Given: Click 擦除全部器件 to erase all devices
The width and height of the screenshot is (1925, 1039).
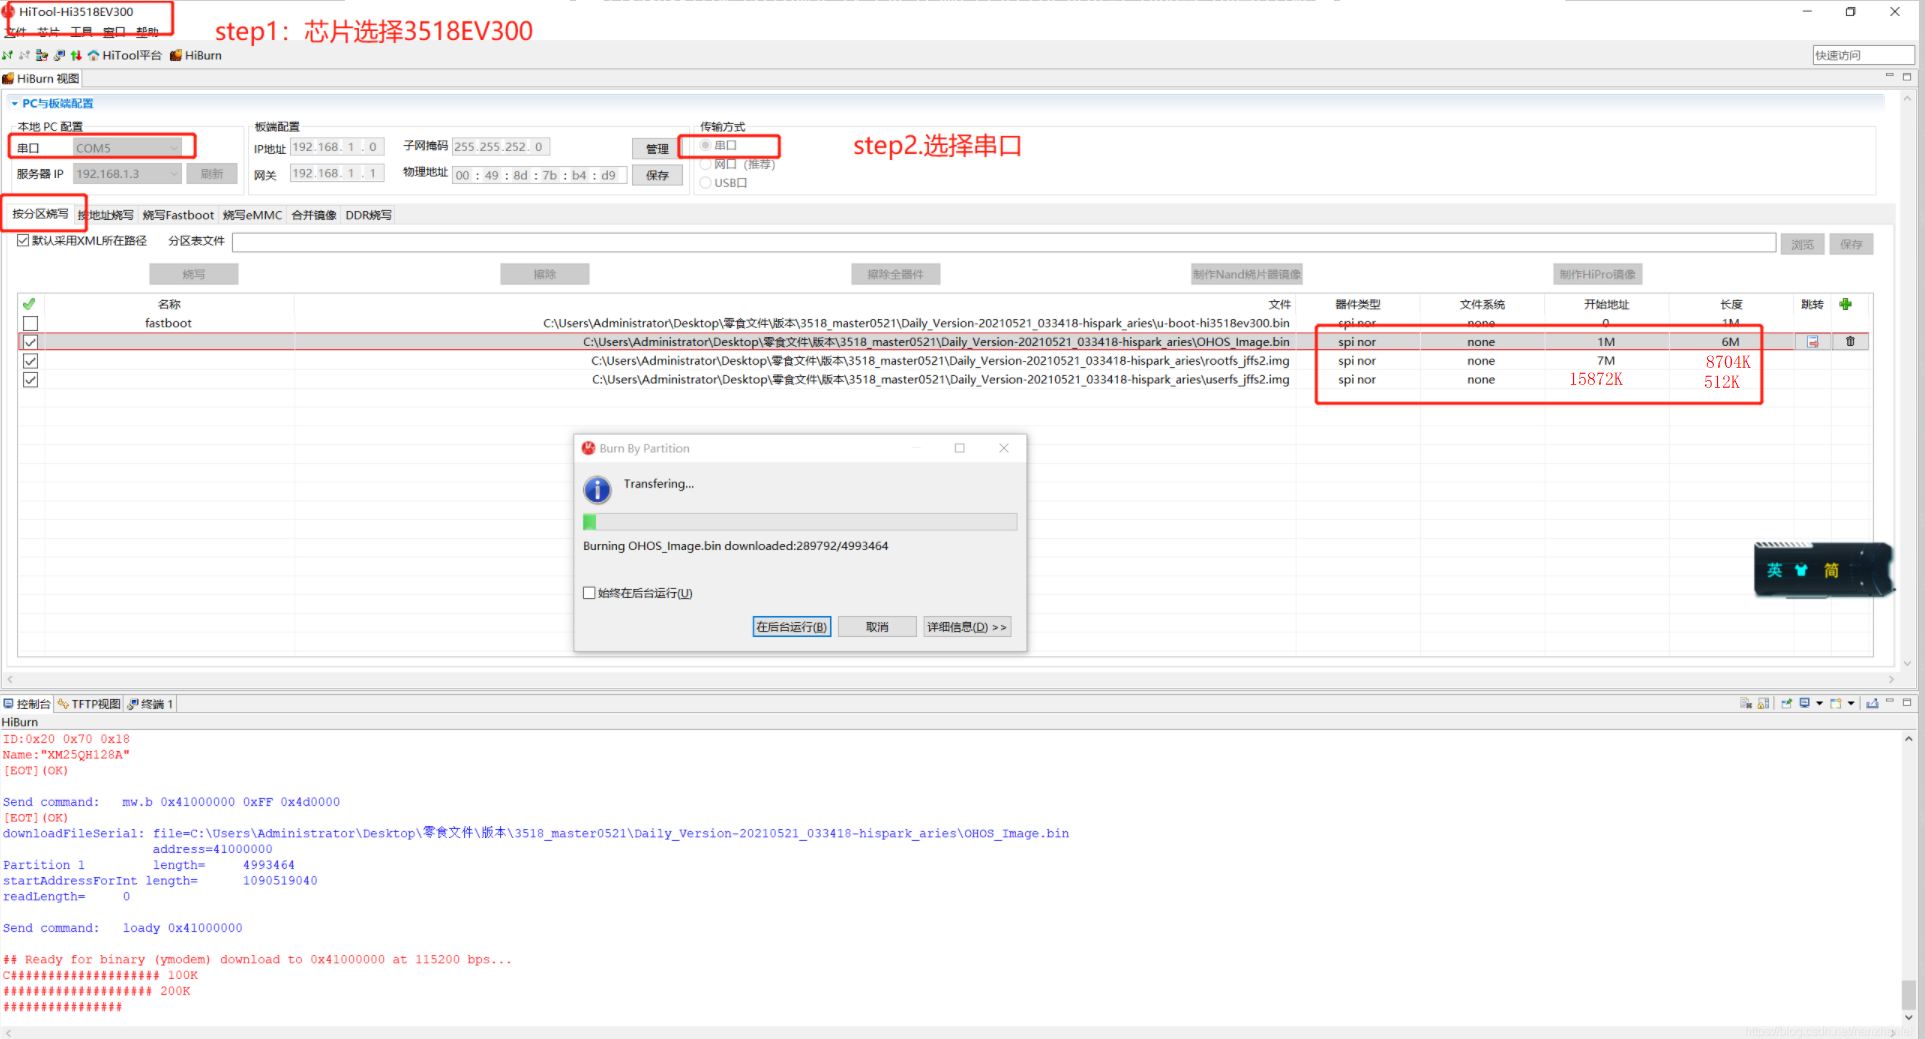Looking at the screenshot, I should (895, 273).
